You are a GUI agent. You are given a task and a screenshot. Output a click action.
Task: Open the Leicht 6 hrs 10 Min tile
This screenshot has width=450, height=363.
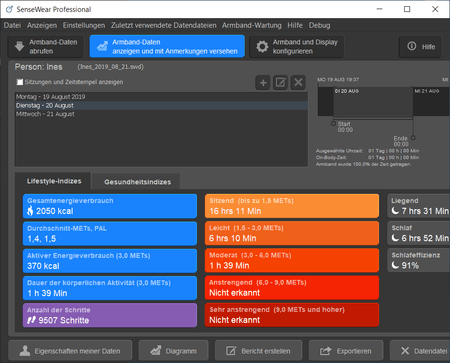click(x=292, y=233)
